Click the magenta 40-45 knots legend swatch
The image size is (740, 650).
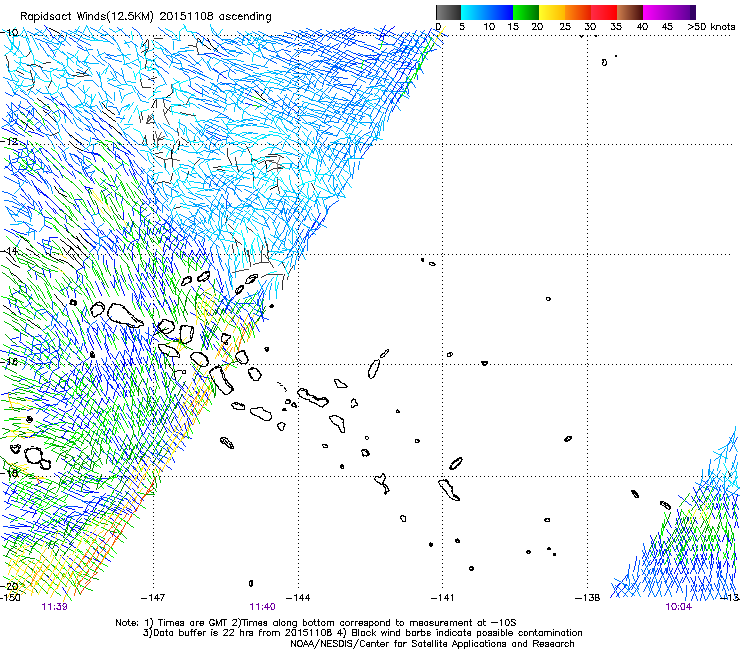656,12
